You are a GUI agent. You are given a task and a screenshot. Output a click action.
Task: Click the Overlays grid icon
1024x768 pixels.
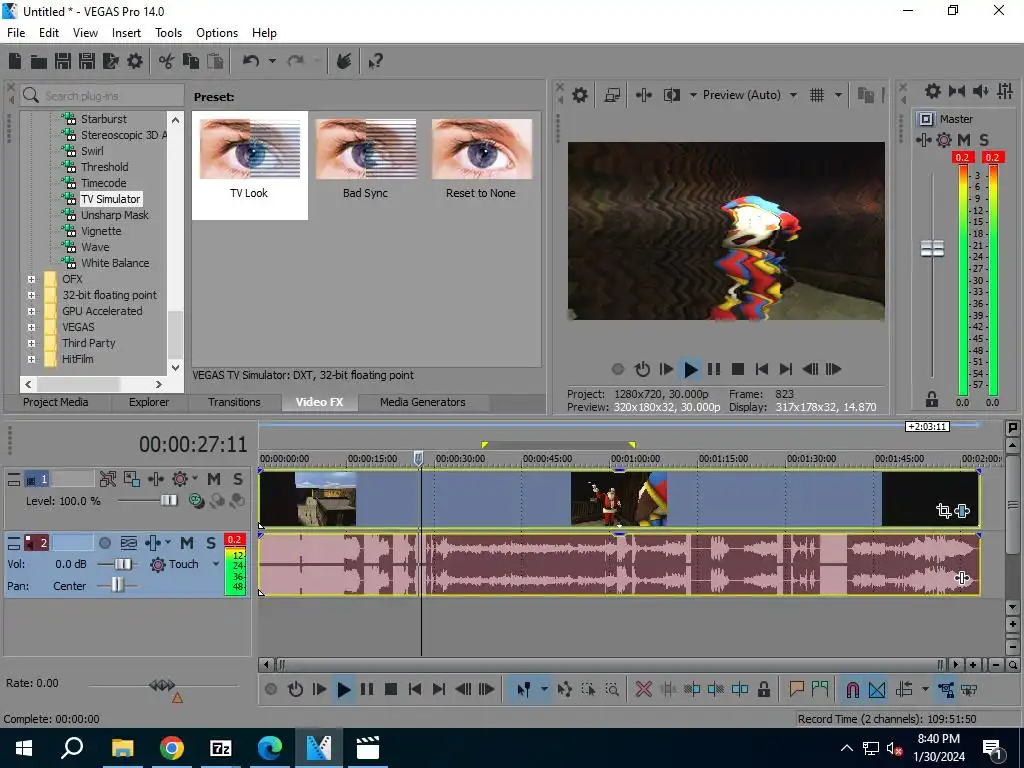click(817, 95)
